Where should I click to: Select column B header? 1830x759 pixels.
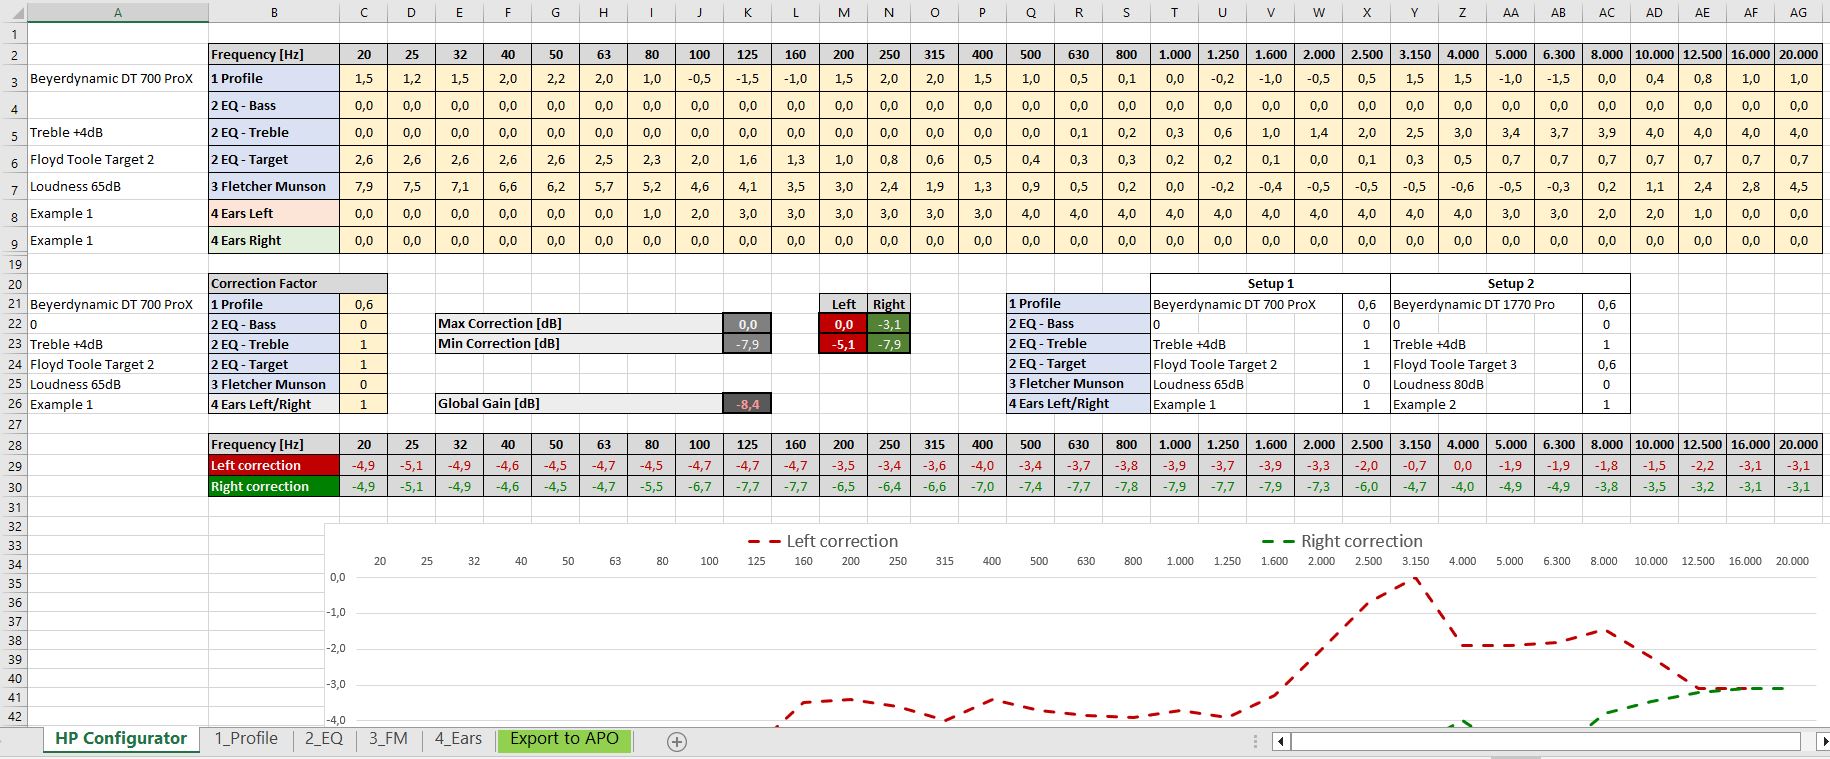click(274, 13)
